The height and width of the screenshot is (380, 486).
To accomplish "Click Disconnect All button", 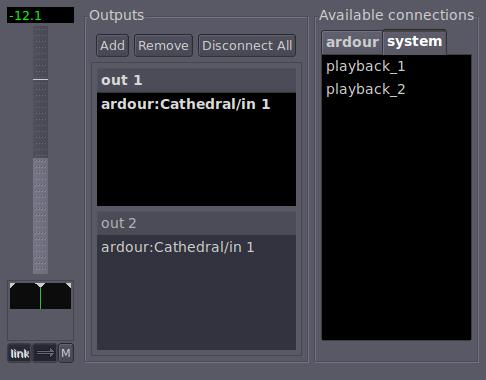I will click(x=247, y=45).
